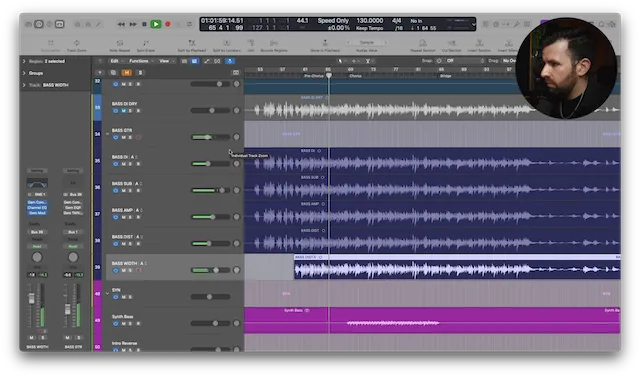Toggle the orange Hide tracks H button

127,73
